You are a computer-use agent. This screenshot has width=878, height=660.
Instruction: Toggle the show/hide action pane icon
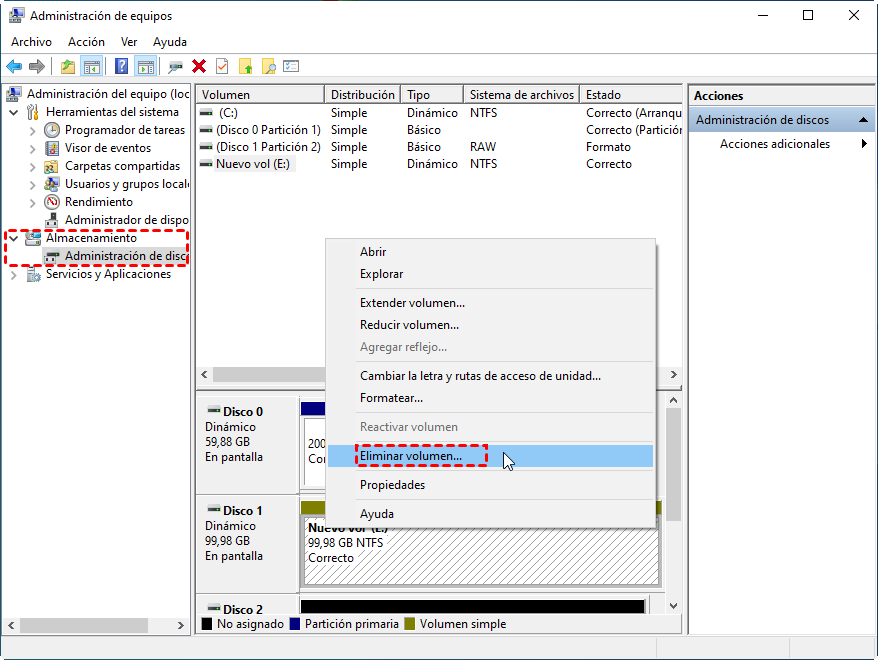146,67
